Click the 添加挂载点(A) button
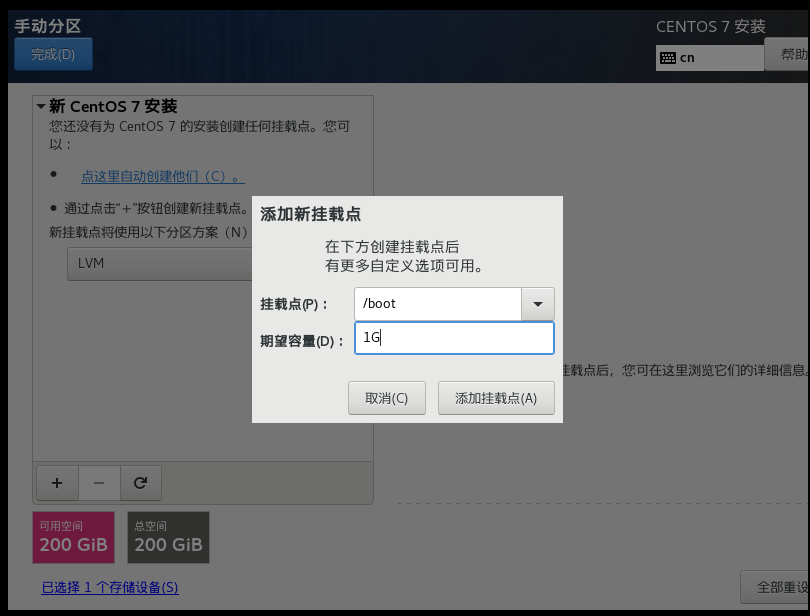The image size is (810, 616). click(496, 398)
